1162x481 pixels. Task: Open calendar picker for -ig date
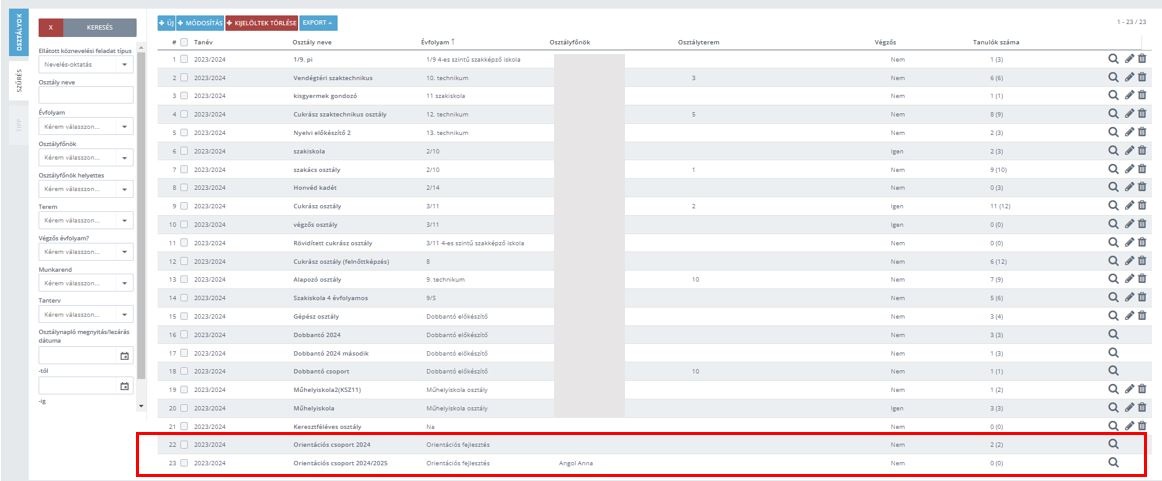[x=124, y=386]
